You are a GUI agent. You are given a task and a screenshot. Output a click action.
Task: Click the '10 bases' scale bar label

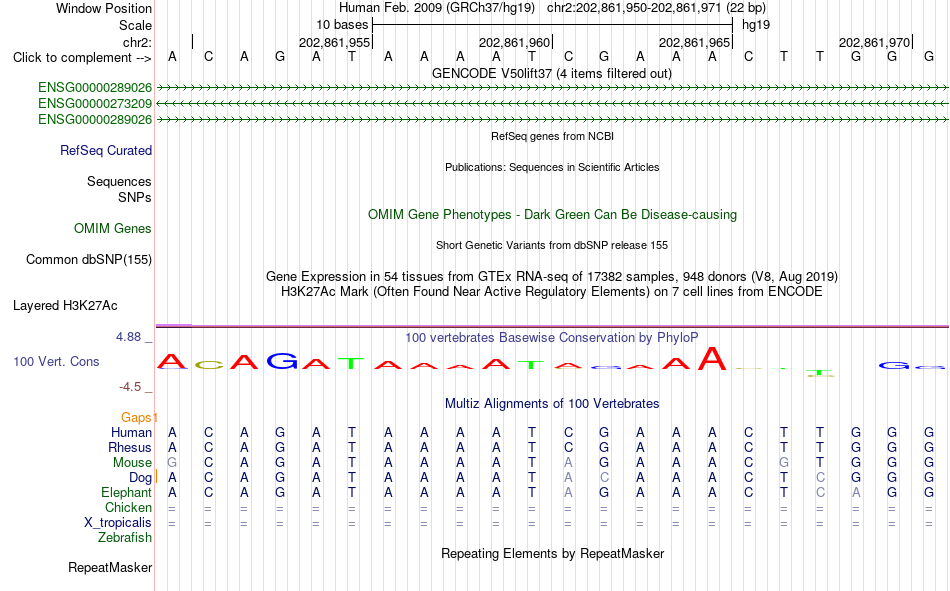click(342, 25)
